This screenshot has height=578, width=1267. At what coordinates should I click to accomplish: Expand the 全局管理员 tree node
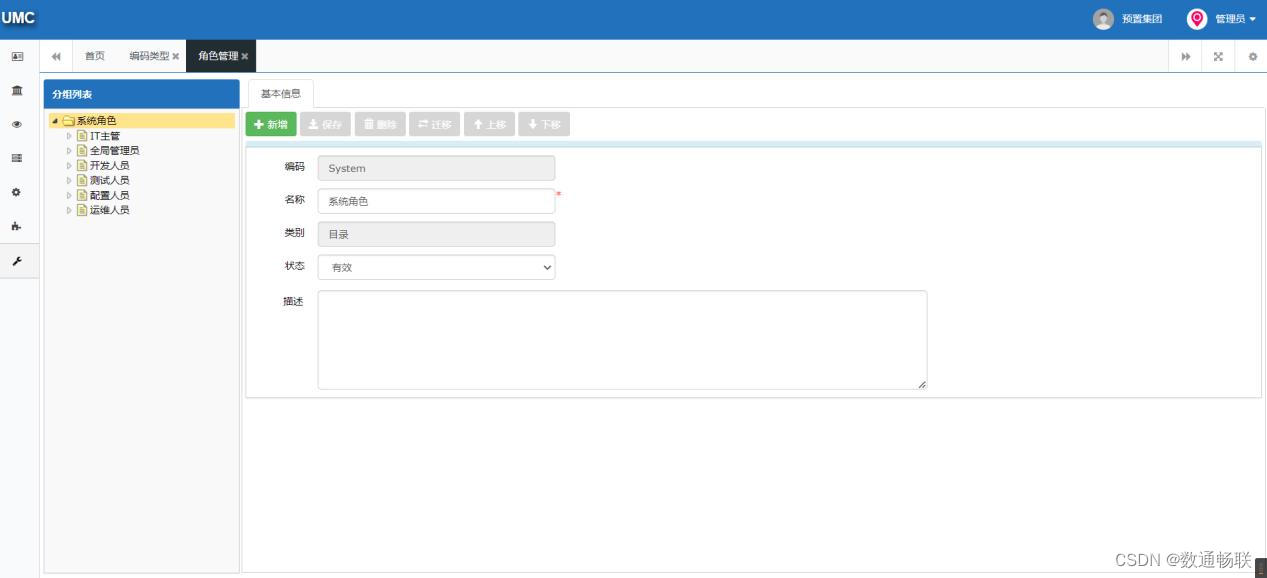point(69,151)
